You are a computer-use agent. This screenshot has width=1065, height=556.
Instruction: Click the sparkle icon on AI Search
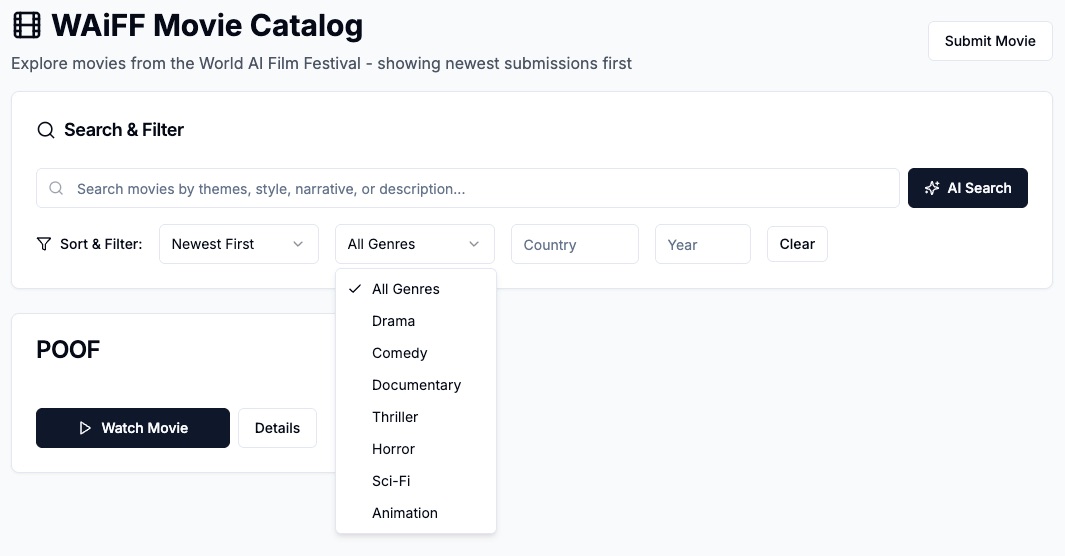tap(932, 188)
